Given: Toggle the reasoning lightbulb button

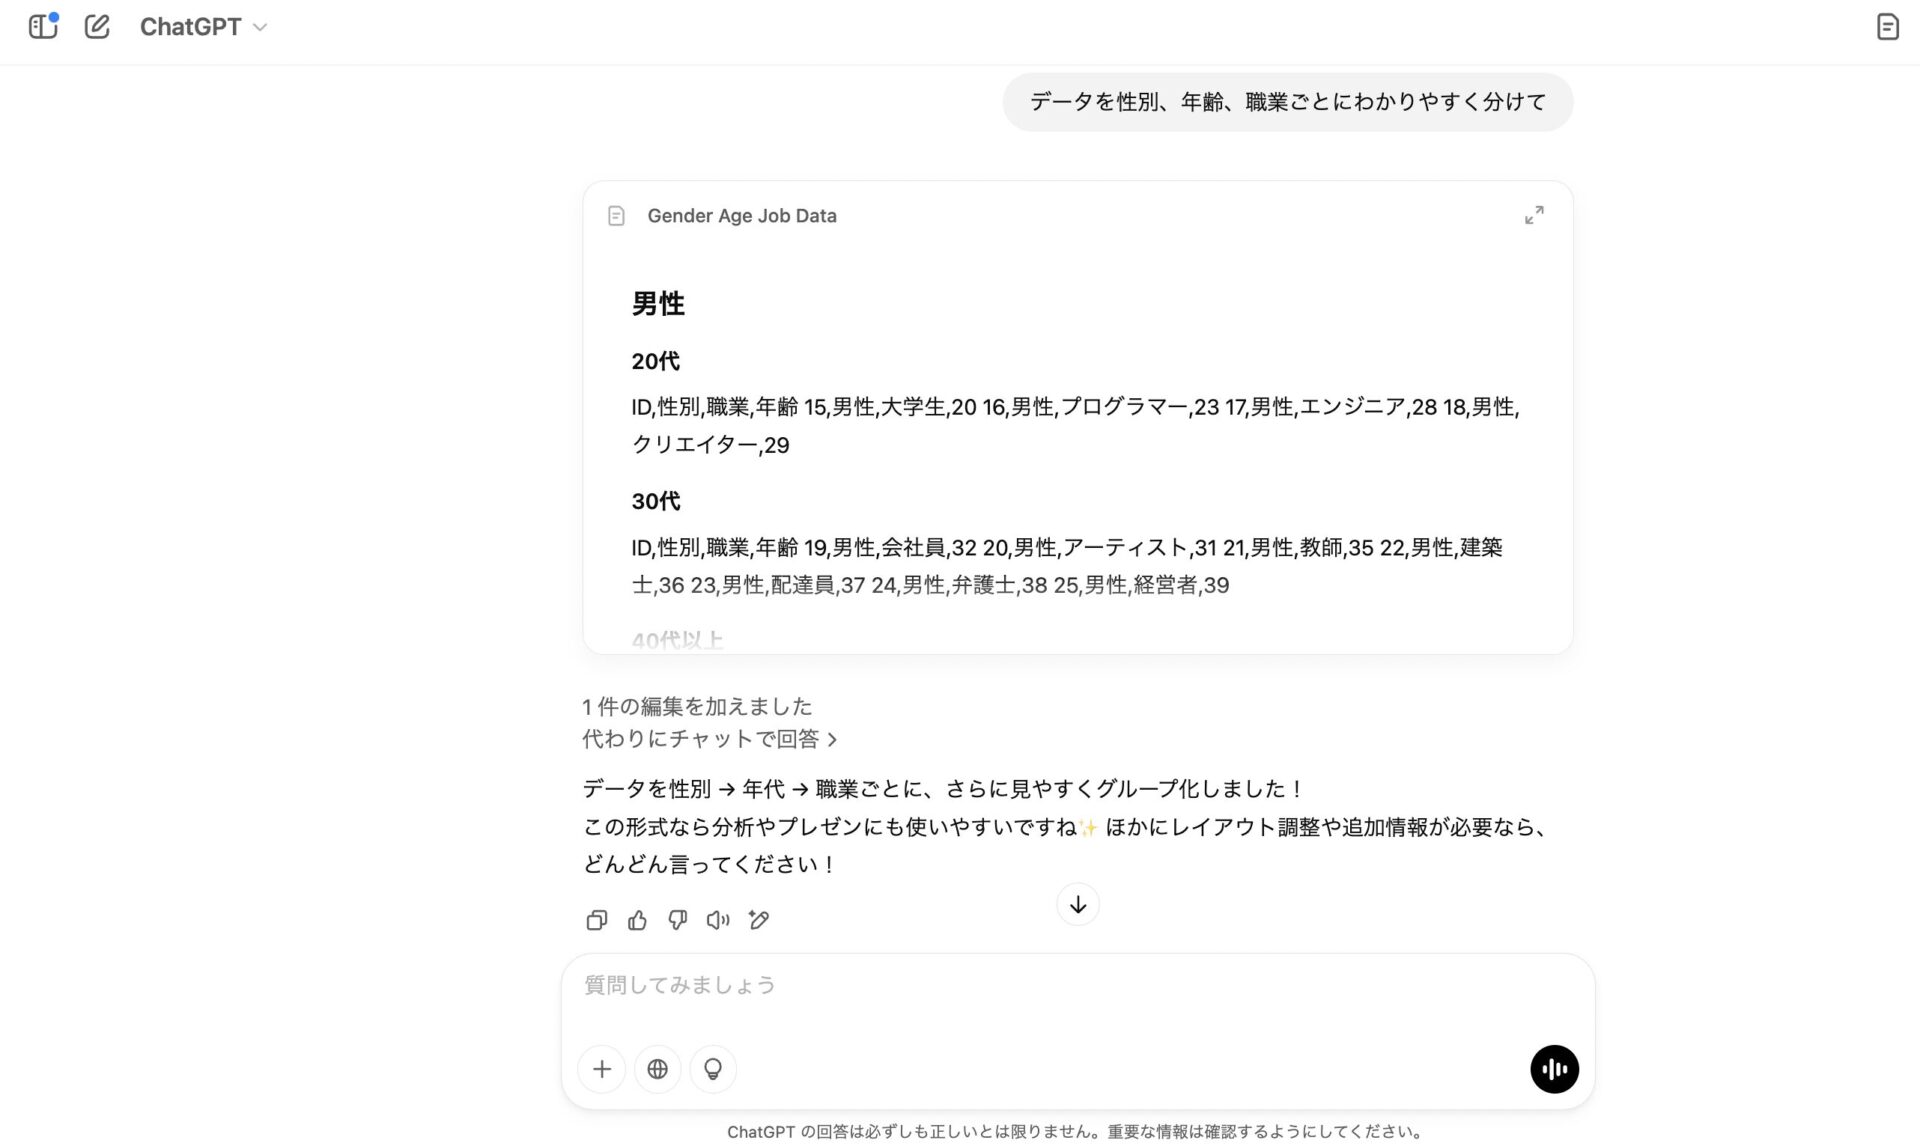Looking at the screenshot, I should point(713,1069).
